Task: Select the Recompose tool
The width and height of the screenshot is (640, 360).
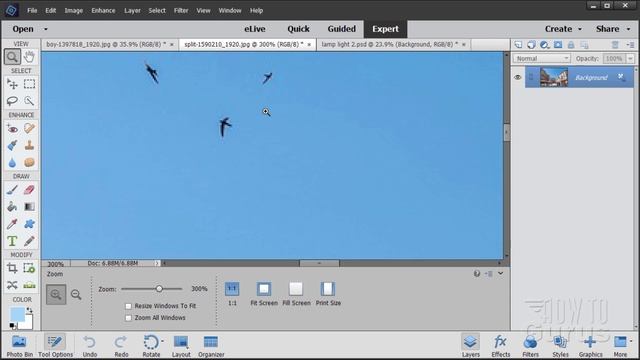Action: tap(29, 268)
